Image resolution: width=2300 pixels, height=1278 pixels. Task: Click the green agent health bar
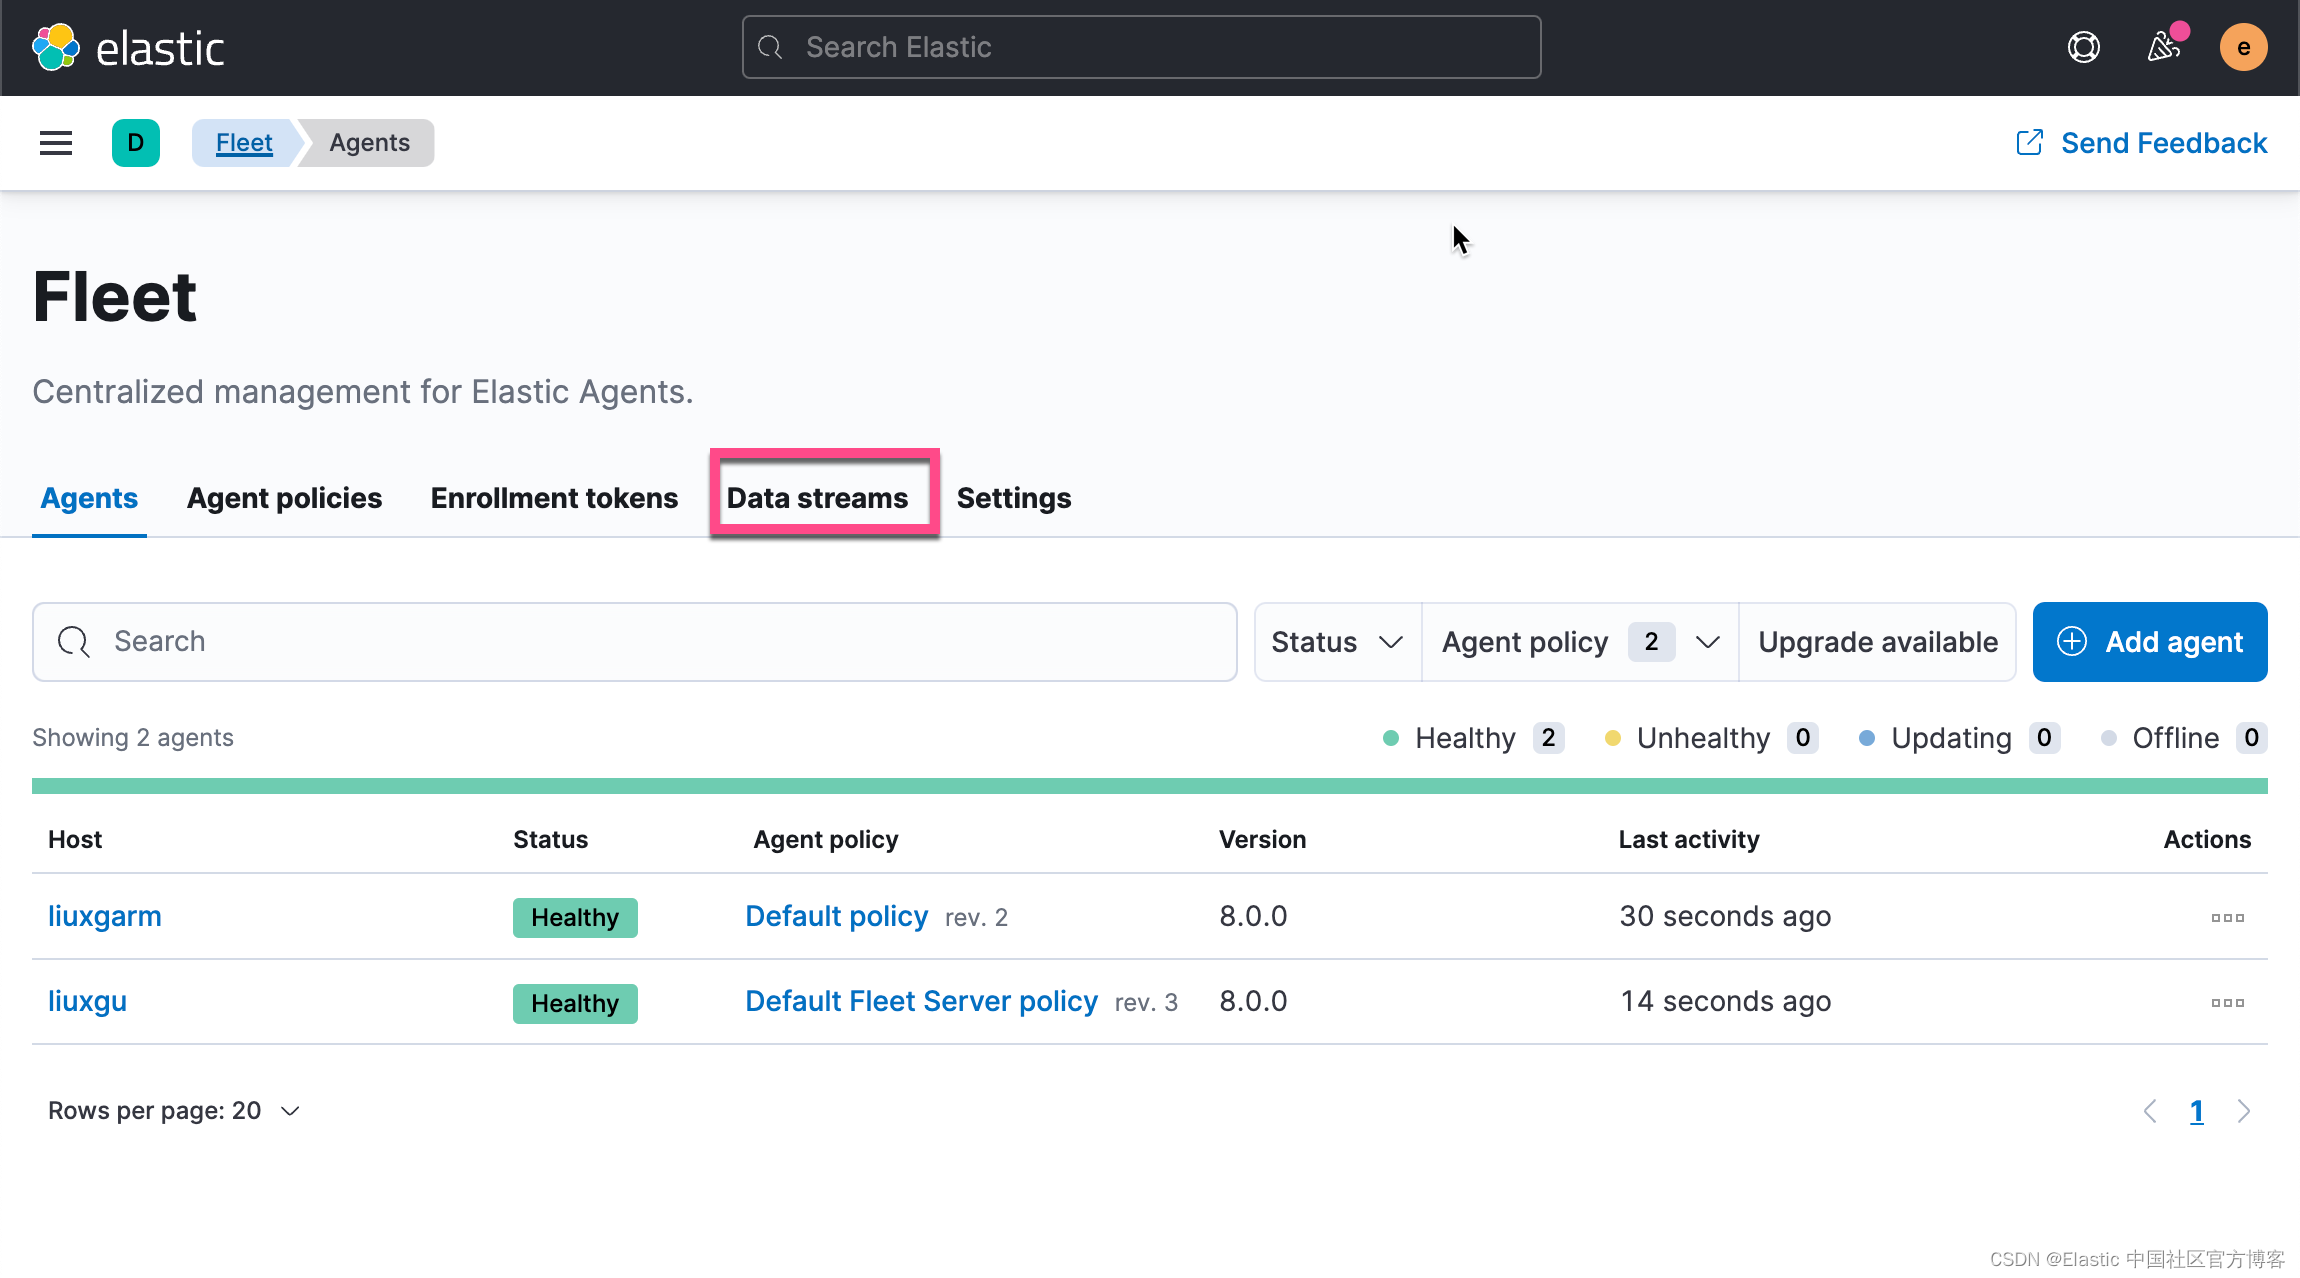1150,786
